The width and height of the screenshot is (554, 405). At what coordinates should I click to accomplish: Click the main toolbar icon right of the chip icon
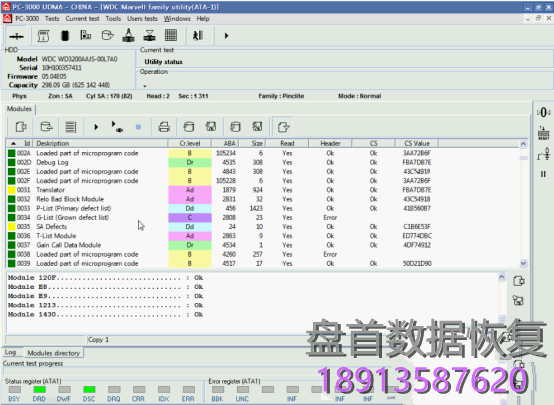pyautogui.click(x=86, y=35)
